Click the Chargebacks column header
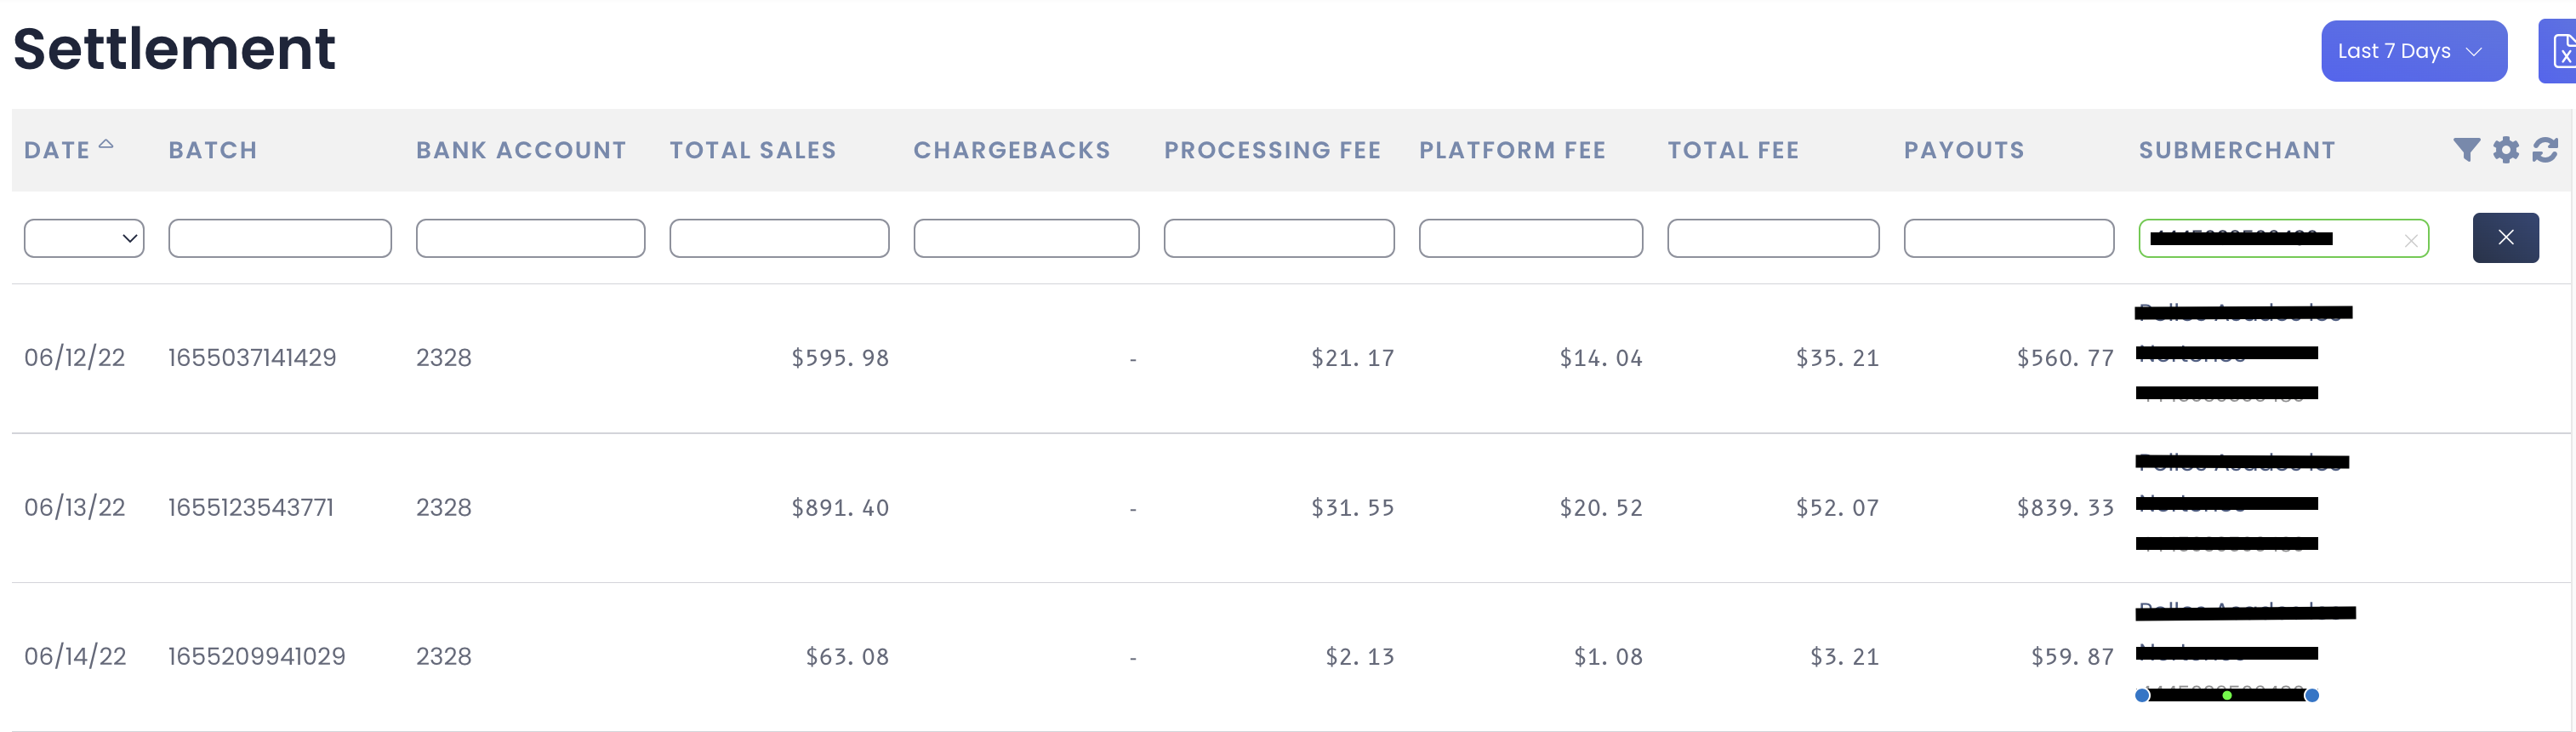 point(1011,150)
